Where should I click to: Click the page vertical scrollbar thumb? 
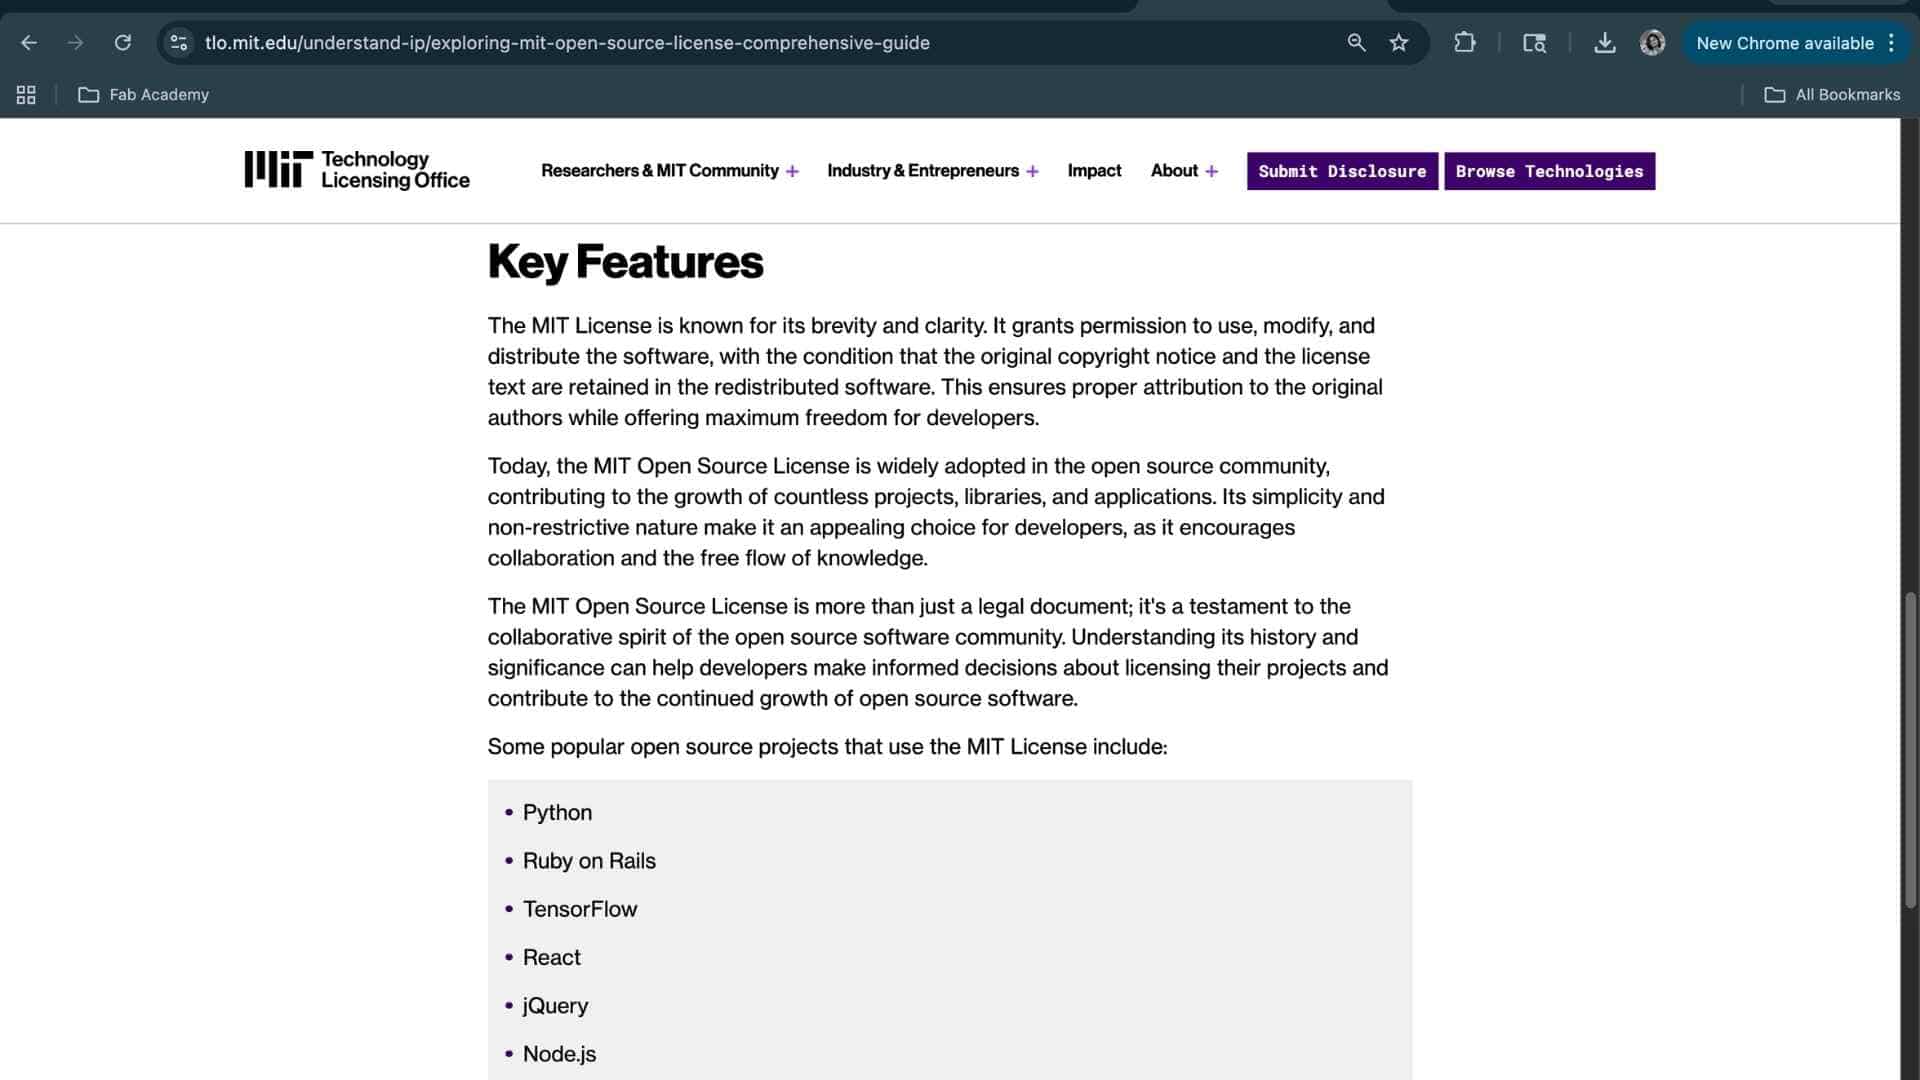click(x=1910, y=750)
